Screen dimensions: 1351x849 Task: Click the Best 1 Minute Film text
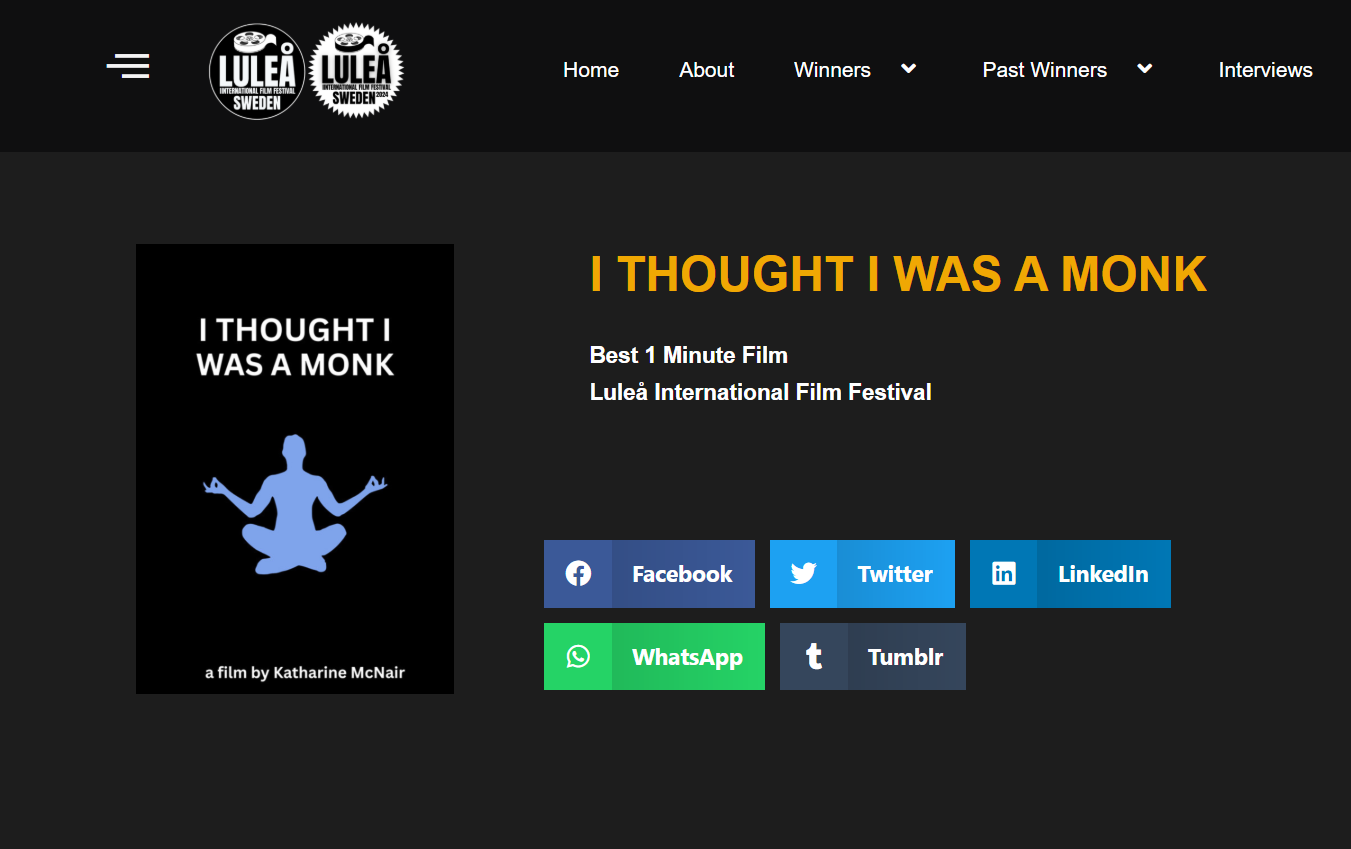point(687,354)
